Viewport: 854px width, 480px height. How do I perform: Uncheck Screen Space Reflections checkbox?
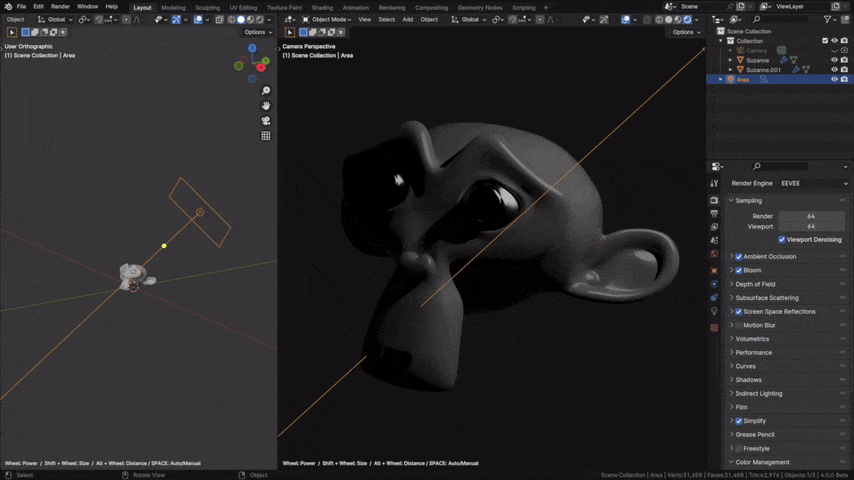tap(739, 312)
